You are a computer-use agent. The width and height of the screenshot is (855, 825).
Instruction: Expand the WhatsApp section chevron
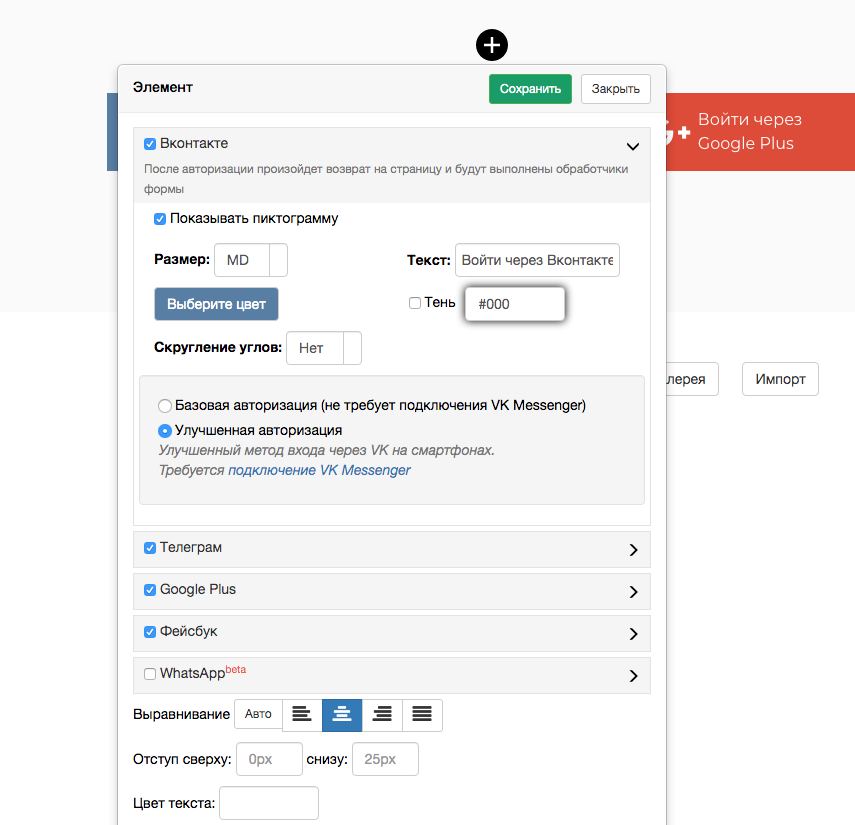(633, 676)
